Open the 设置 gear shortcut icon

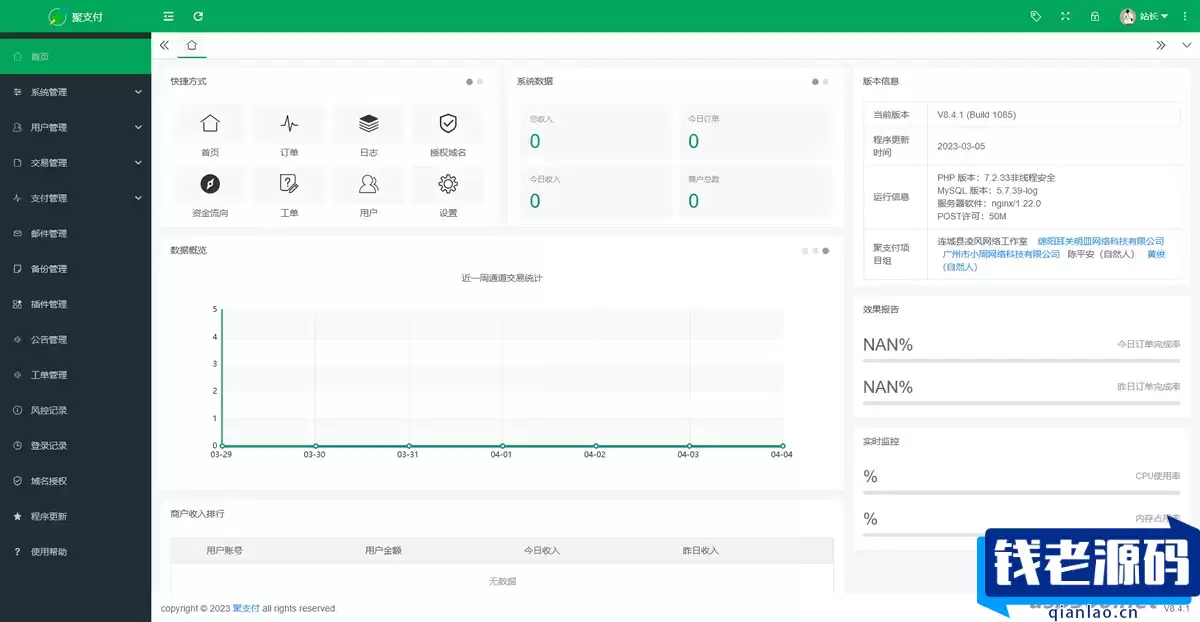[x=448, y=184]
